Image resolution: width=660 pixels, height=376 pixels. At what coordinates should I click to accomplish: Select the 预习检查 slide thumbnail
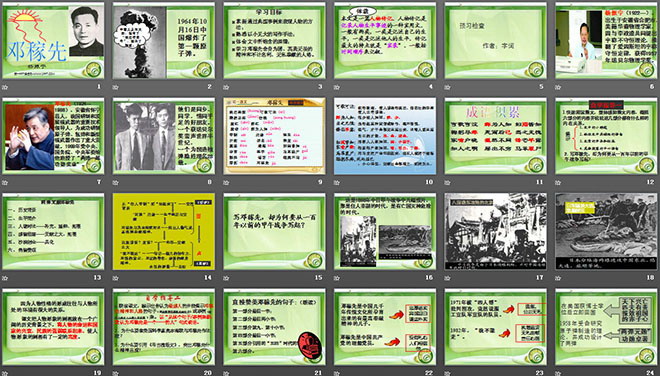496,40
